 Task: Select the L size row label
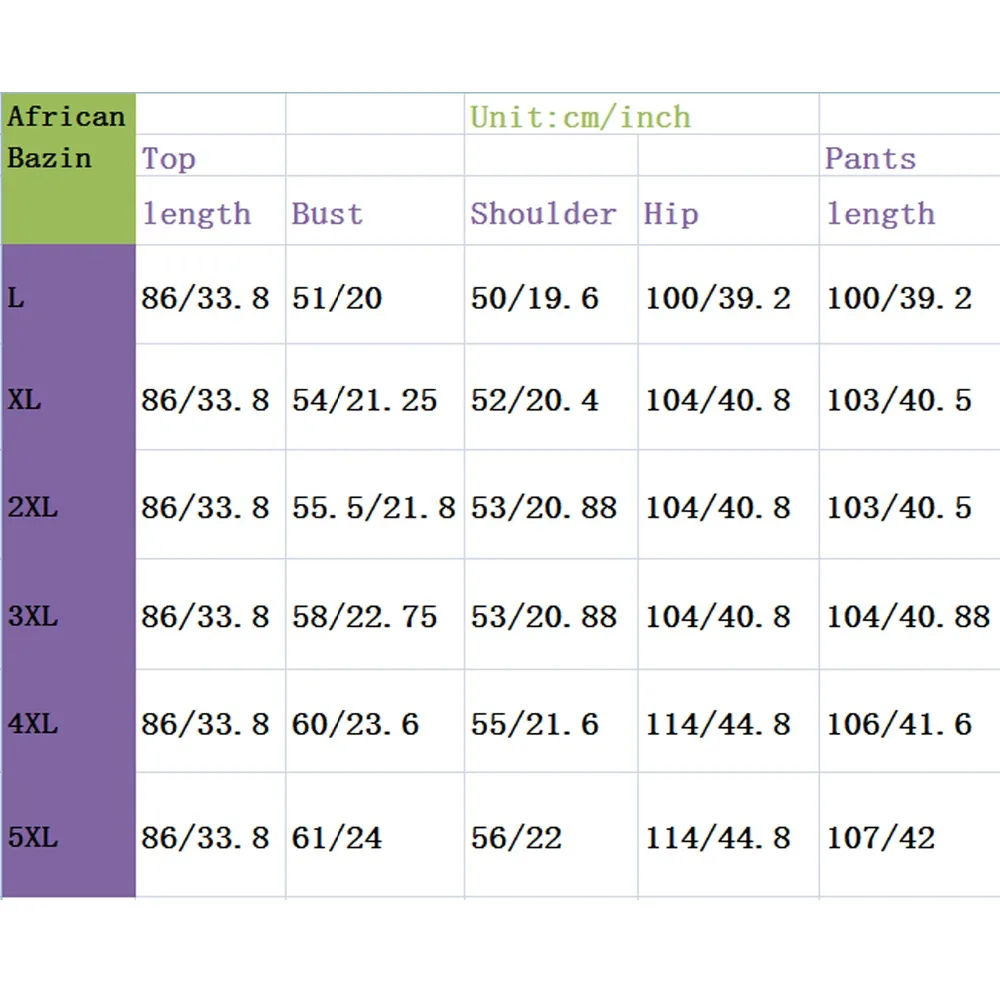point(16,297)
